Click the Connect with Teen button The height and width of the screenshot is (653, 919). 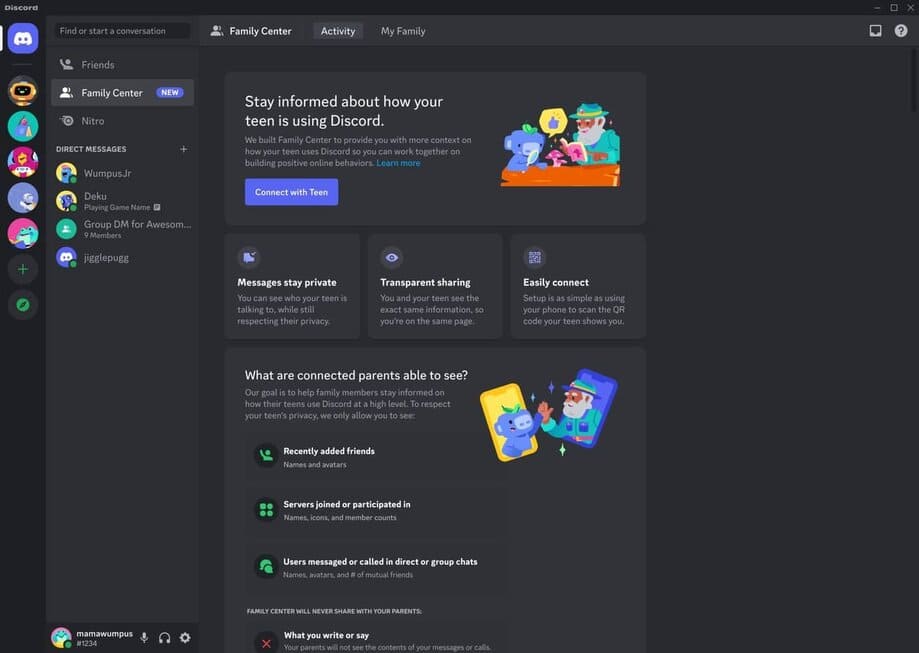click(291, 192)
